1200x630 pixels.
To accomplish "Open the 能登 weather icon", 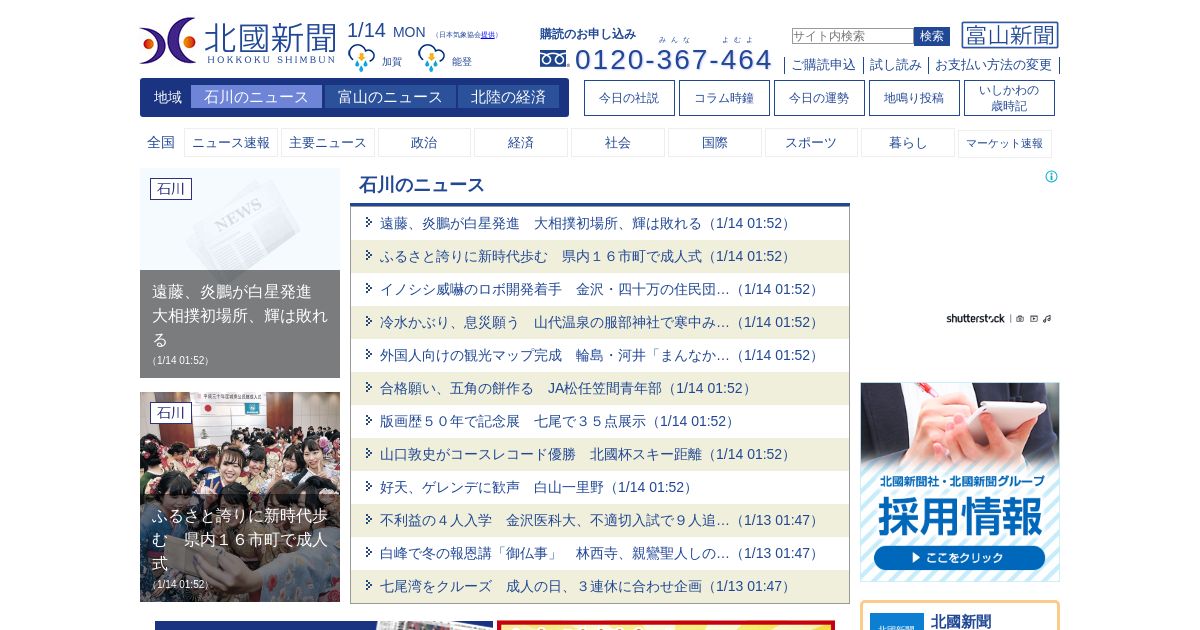I will coord(431,58).
